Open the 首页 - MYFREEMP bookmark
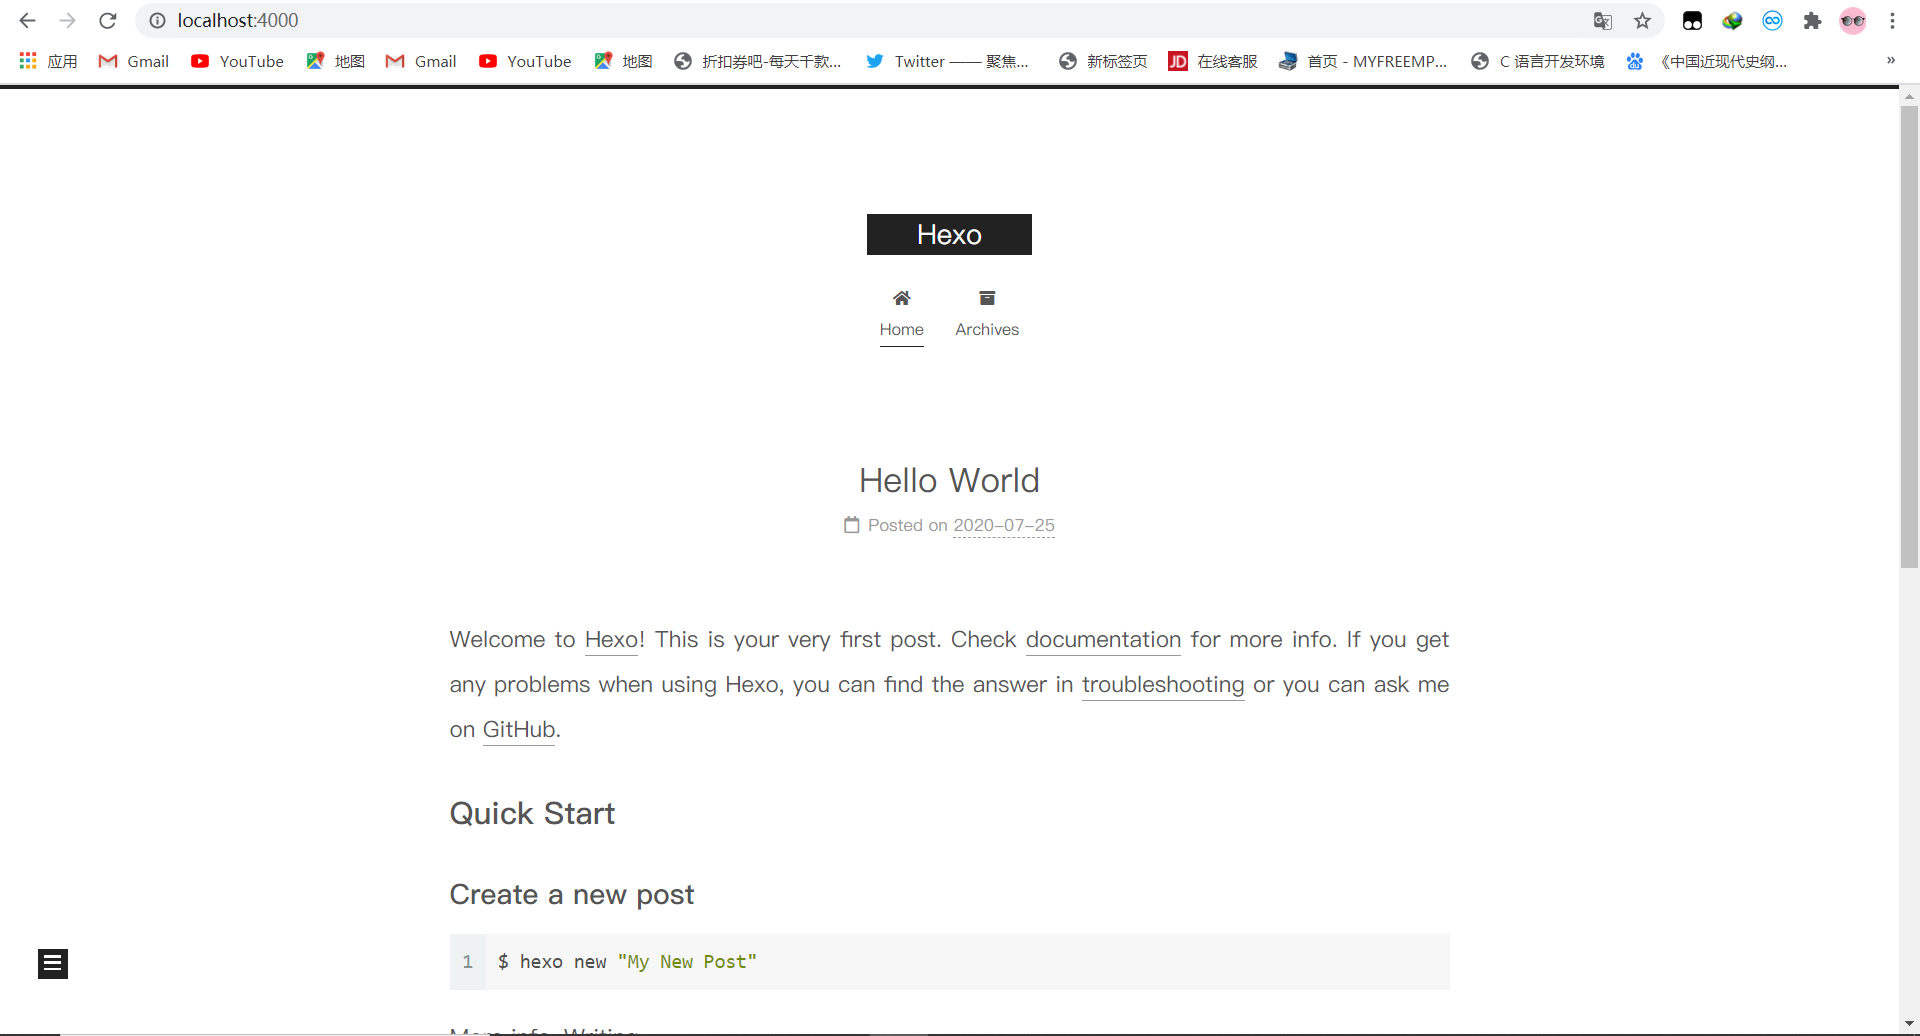 pos(1363,61)
